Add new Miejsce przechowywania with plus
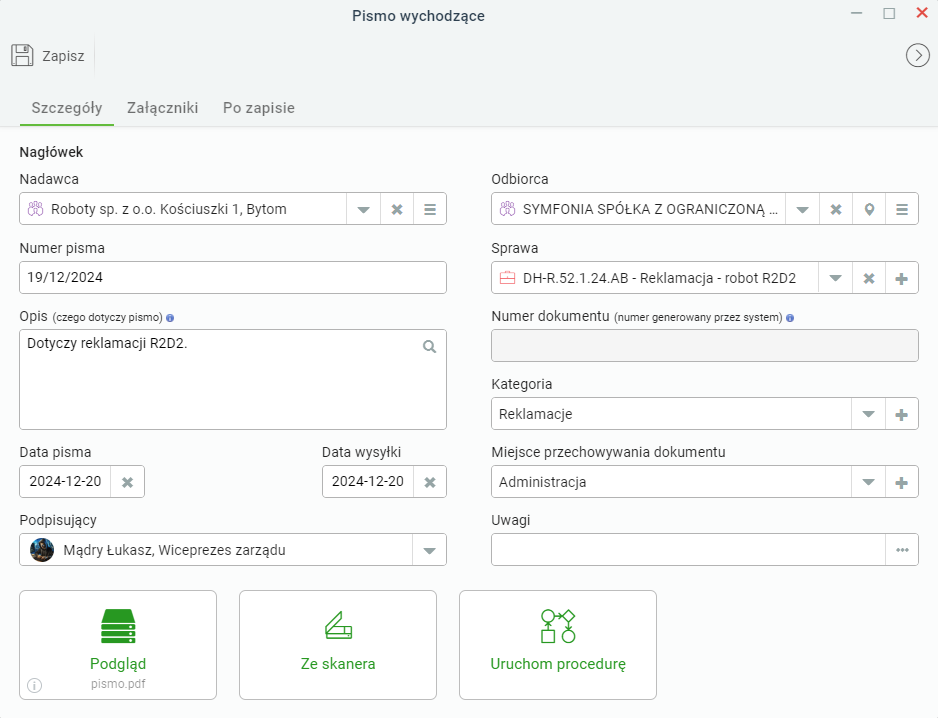938x718 pixels. (x=902, y=482)
